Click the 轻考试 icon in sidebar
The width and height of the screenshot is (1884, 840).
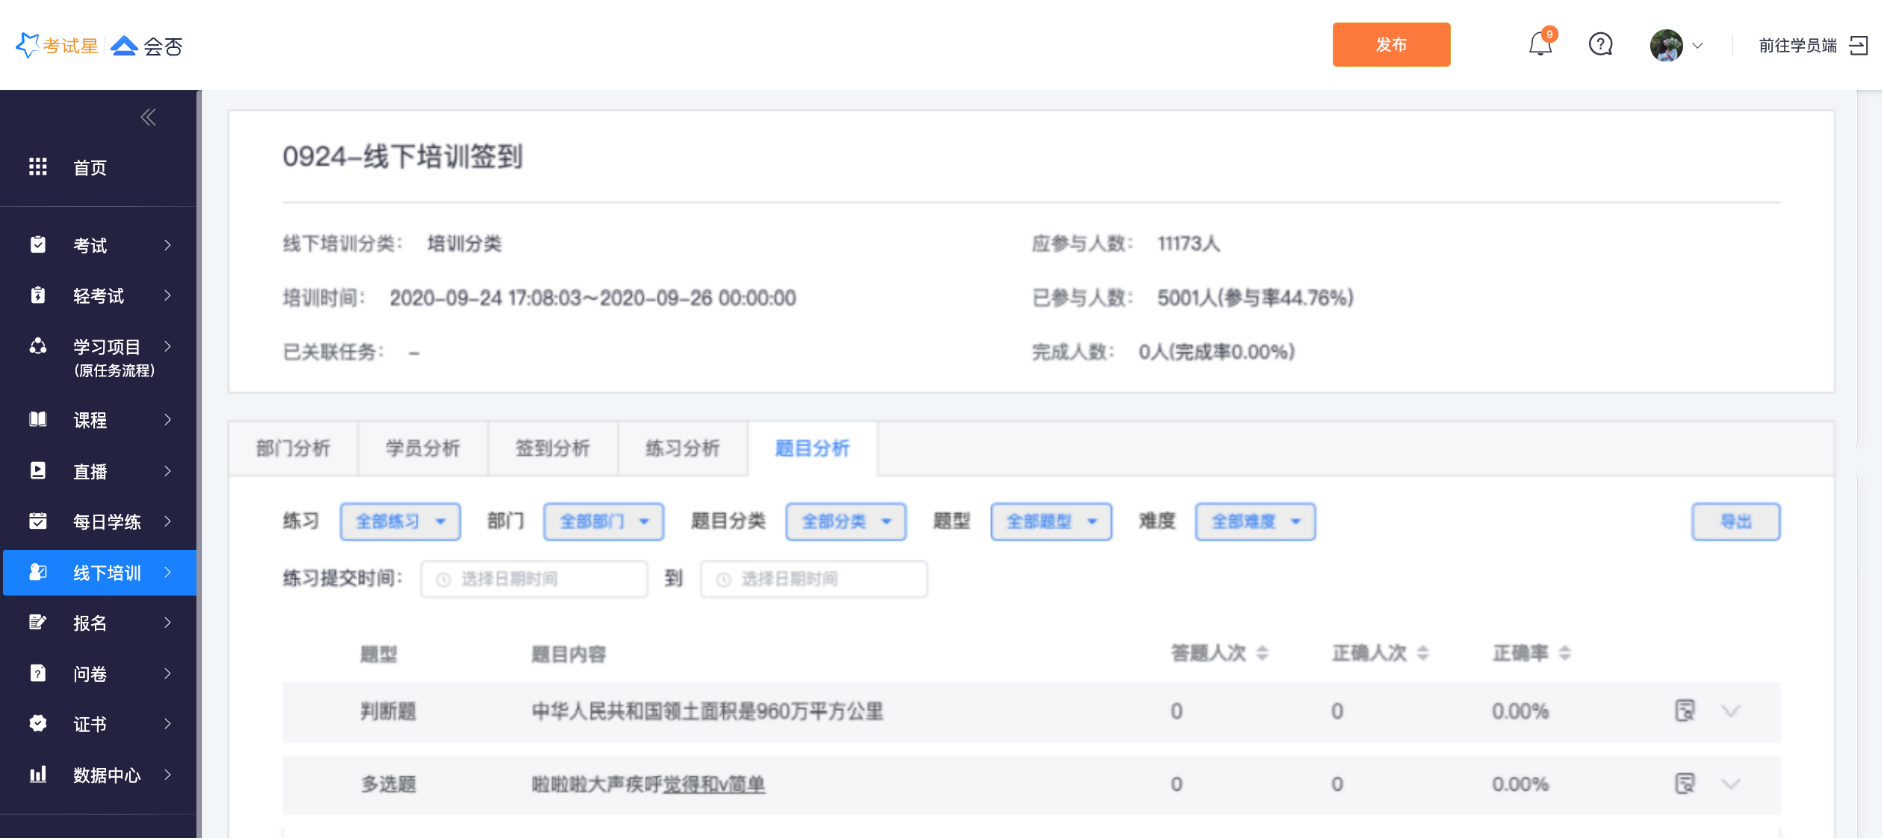coord(38,295)
